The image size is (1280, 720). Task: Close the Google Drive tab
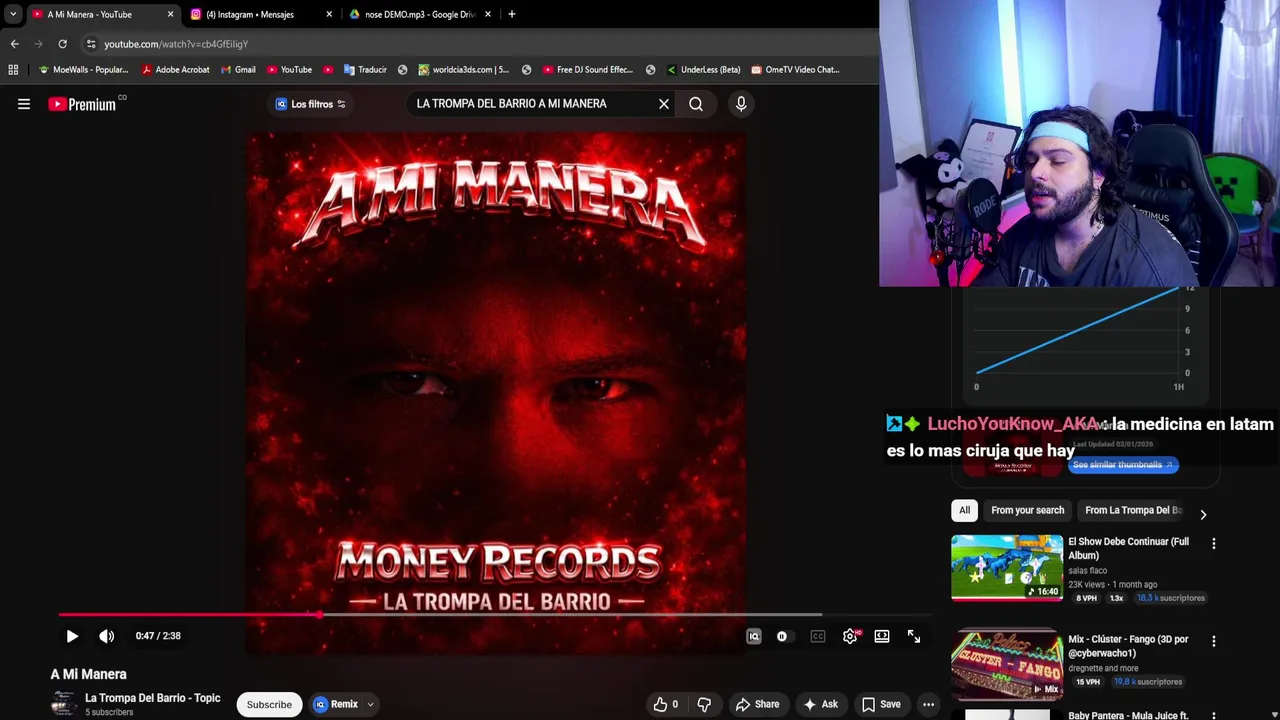coord(488,14)
